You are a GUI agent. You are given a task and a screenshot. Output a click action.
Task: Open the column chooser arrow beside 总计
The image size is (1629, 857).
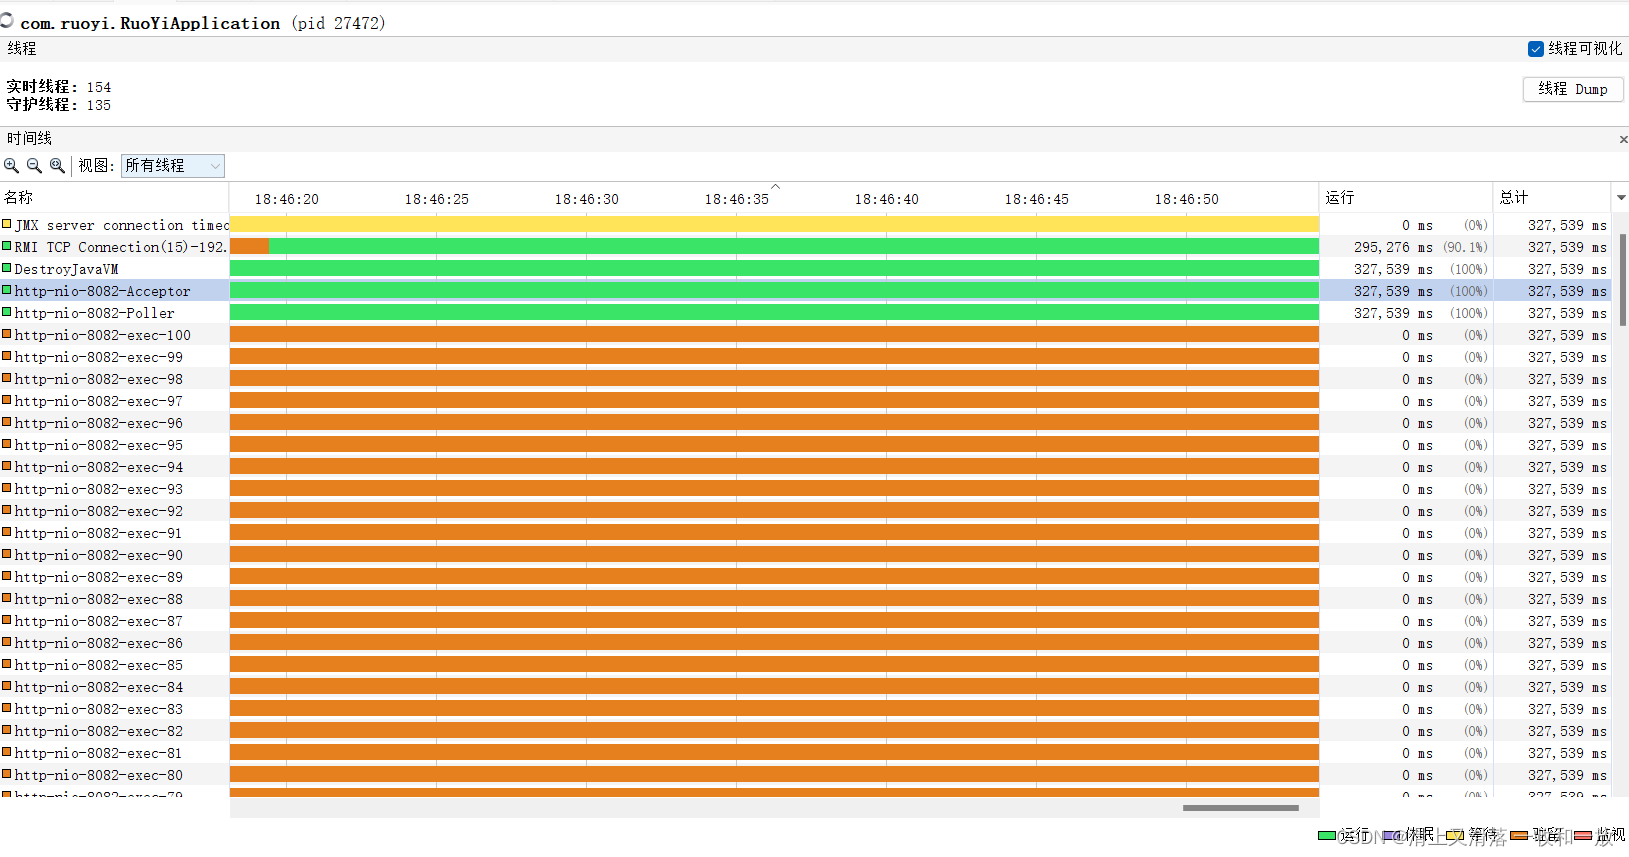(1621, 198)
